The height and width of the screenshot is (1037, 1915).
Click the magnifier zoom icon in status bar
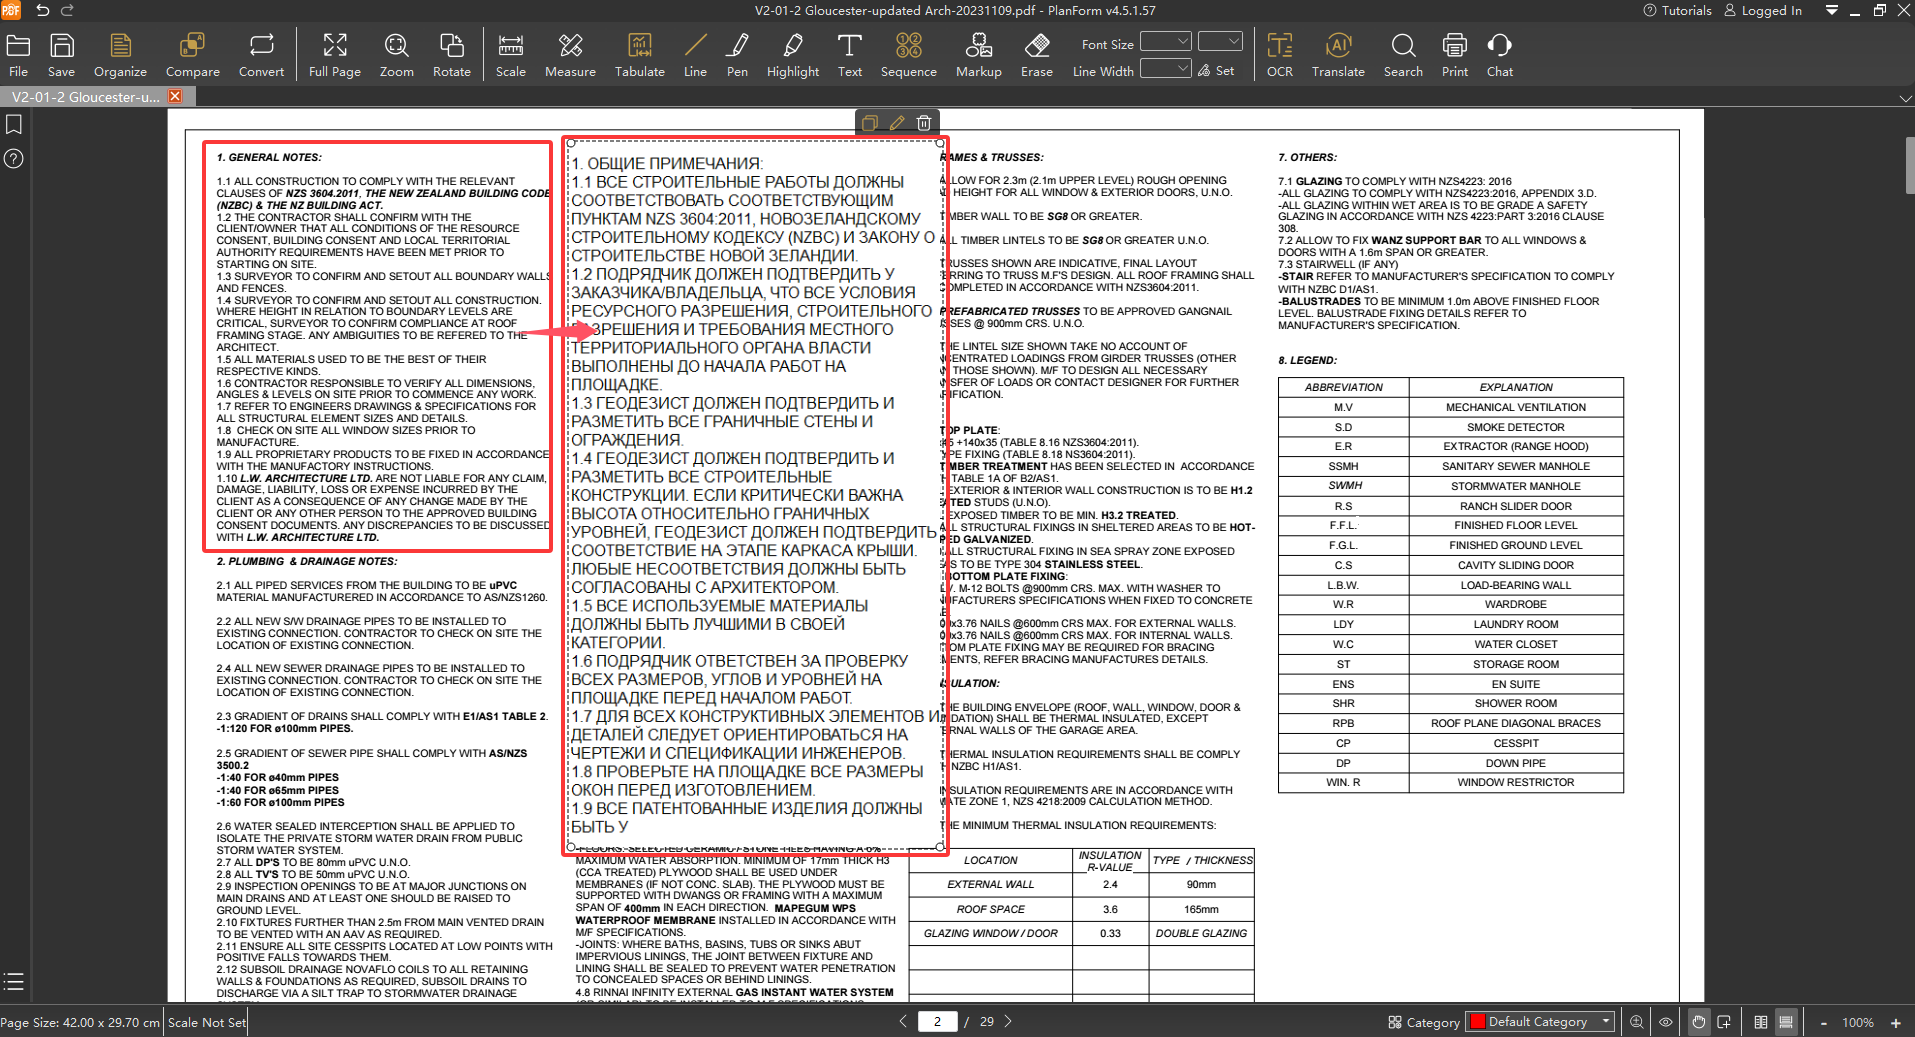(1637, 1022)
